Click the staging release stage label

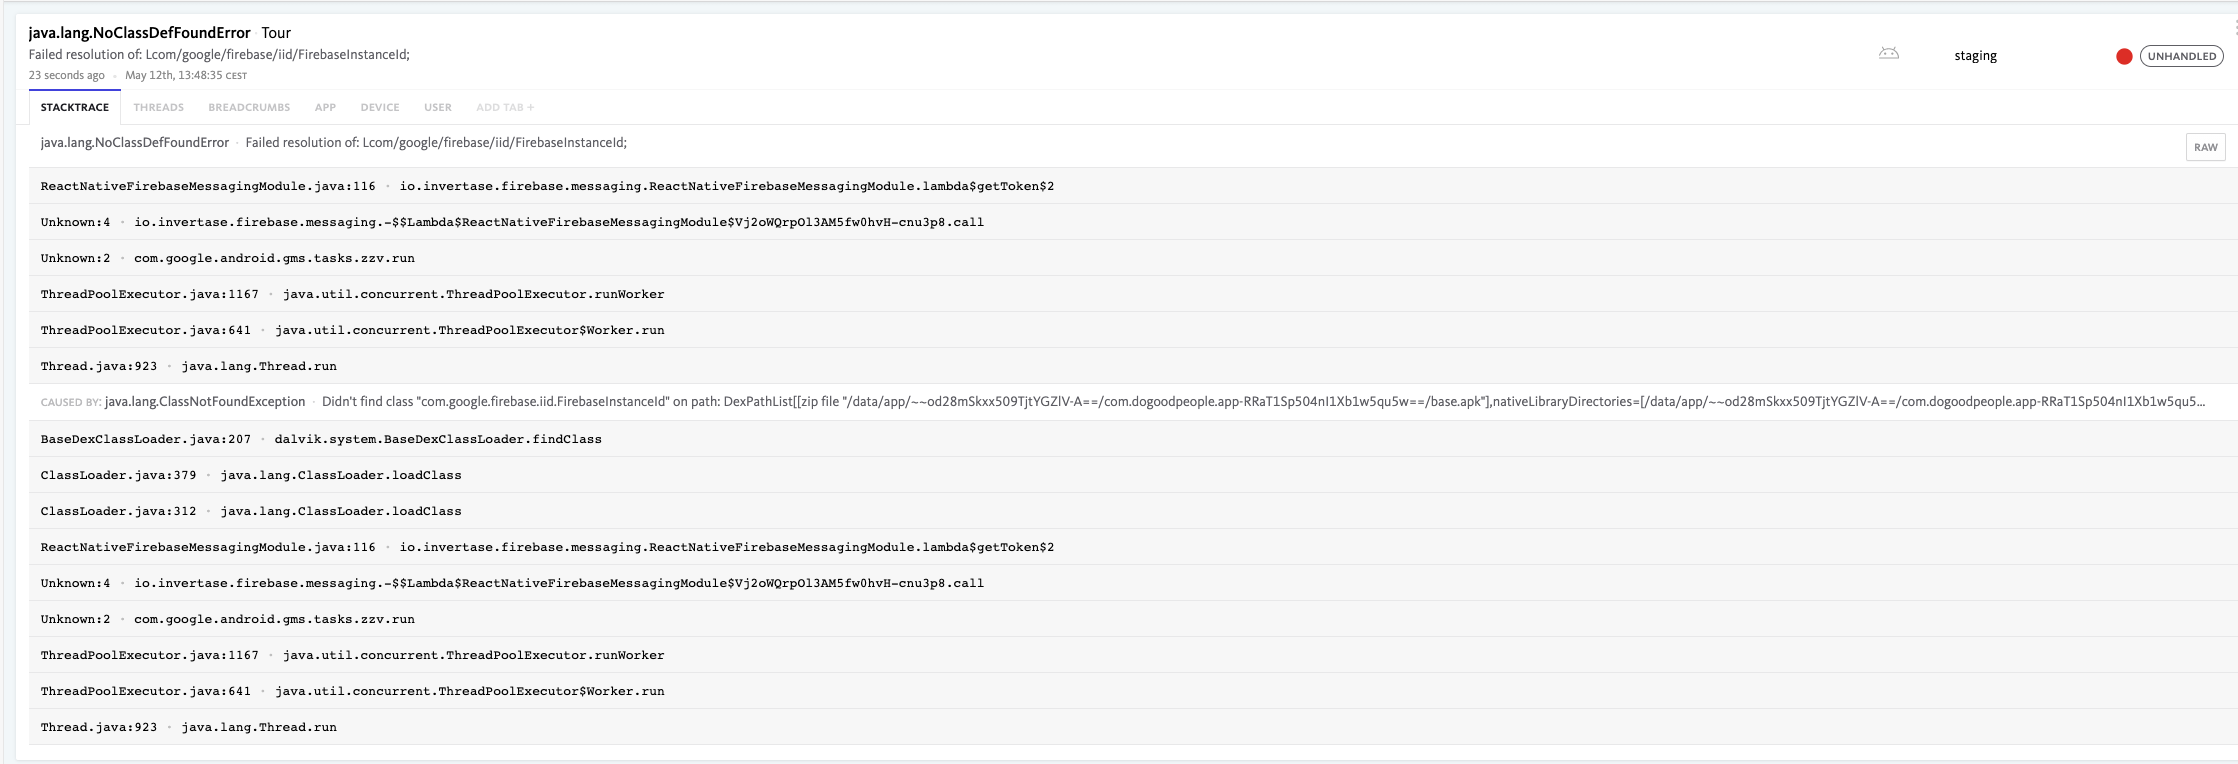coord(1975,56)
